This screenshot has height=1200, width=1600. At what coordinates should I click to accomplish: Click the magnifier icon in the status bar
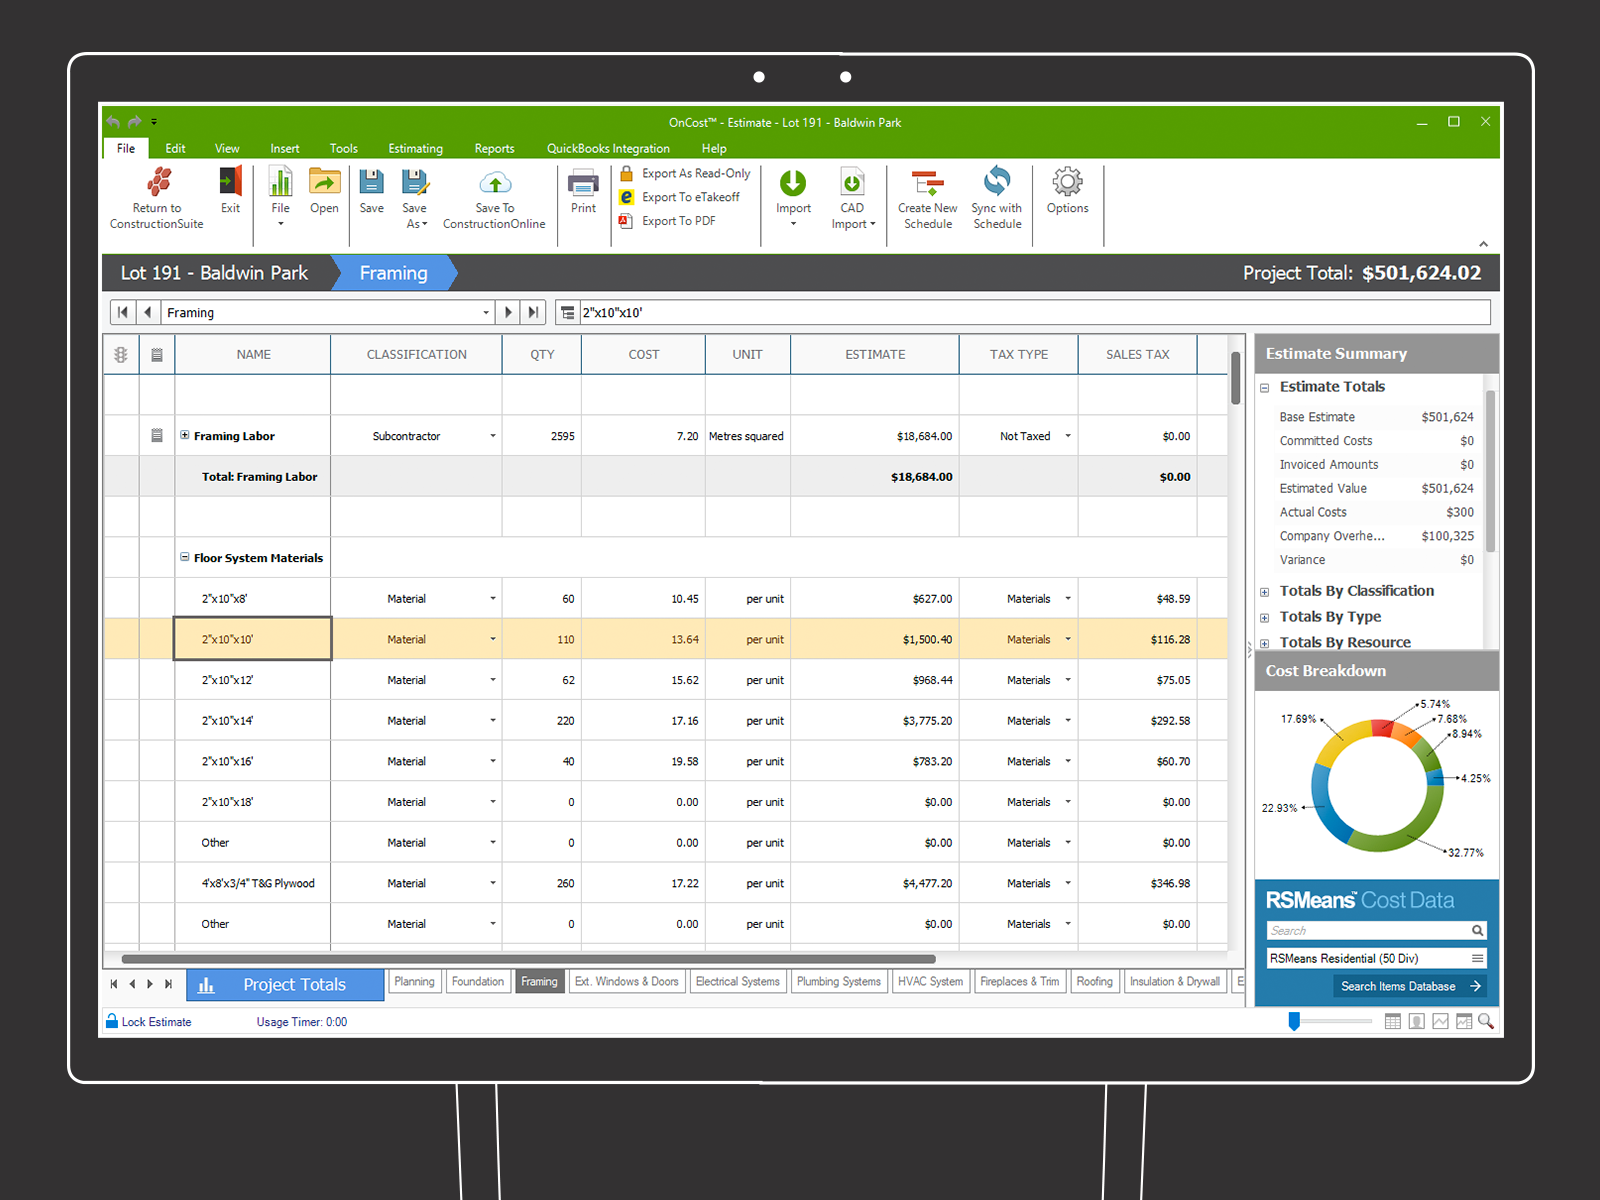1486,1021
